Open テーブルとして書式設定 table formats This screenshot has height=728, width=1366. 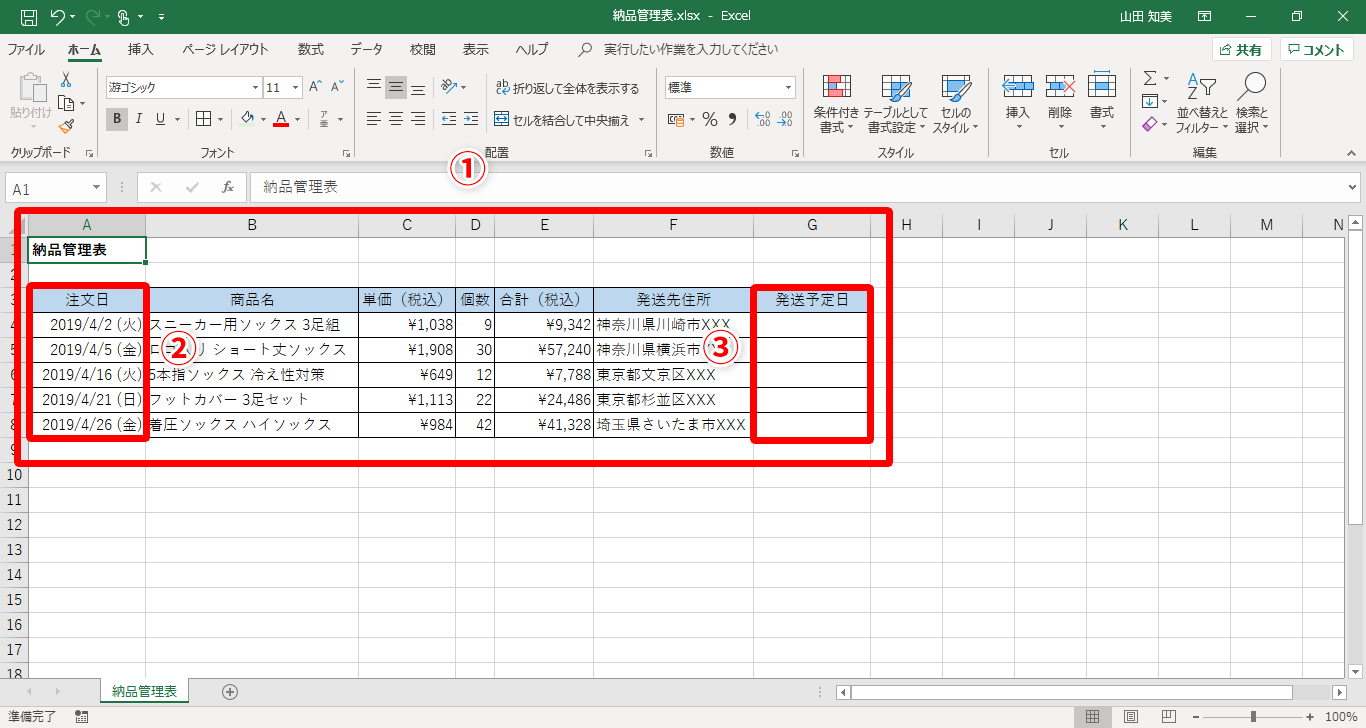pos(895,105)
